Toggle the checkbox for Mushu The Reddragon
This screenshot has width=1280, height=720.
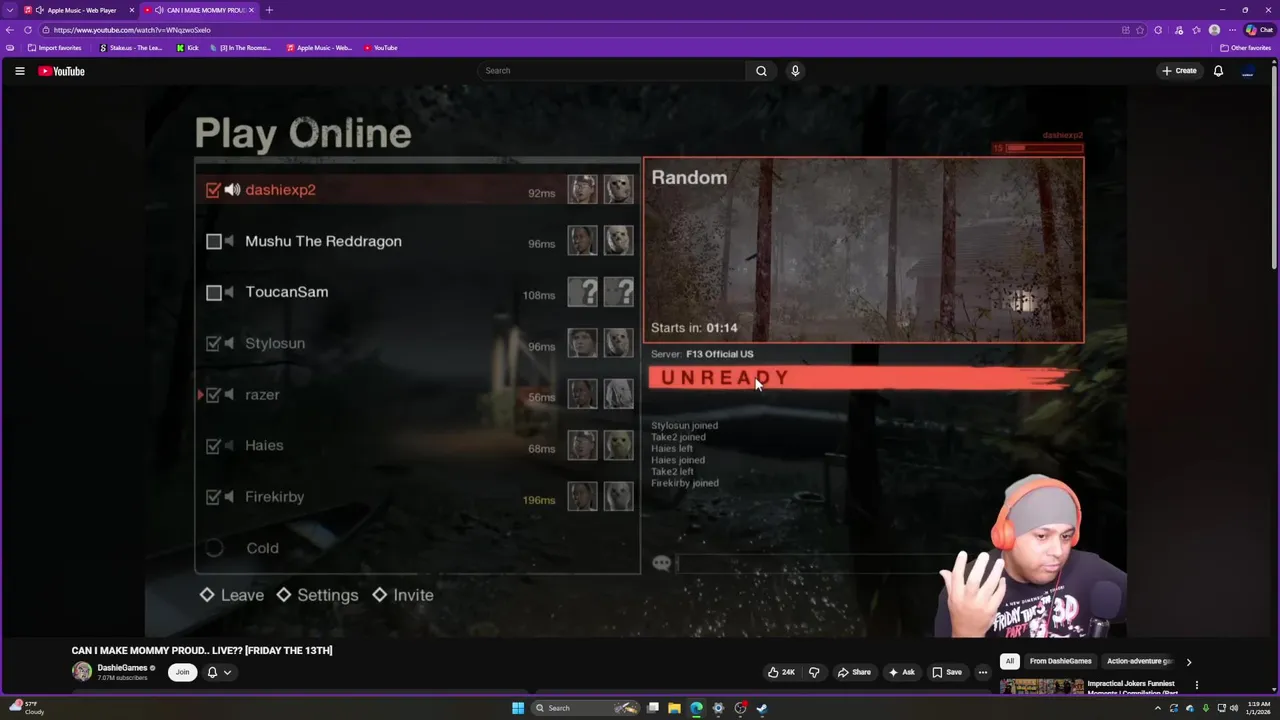[x=213, y=241]
